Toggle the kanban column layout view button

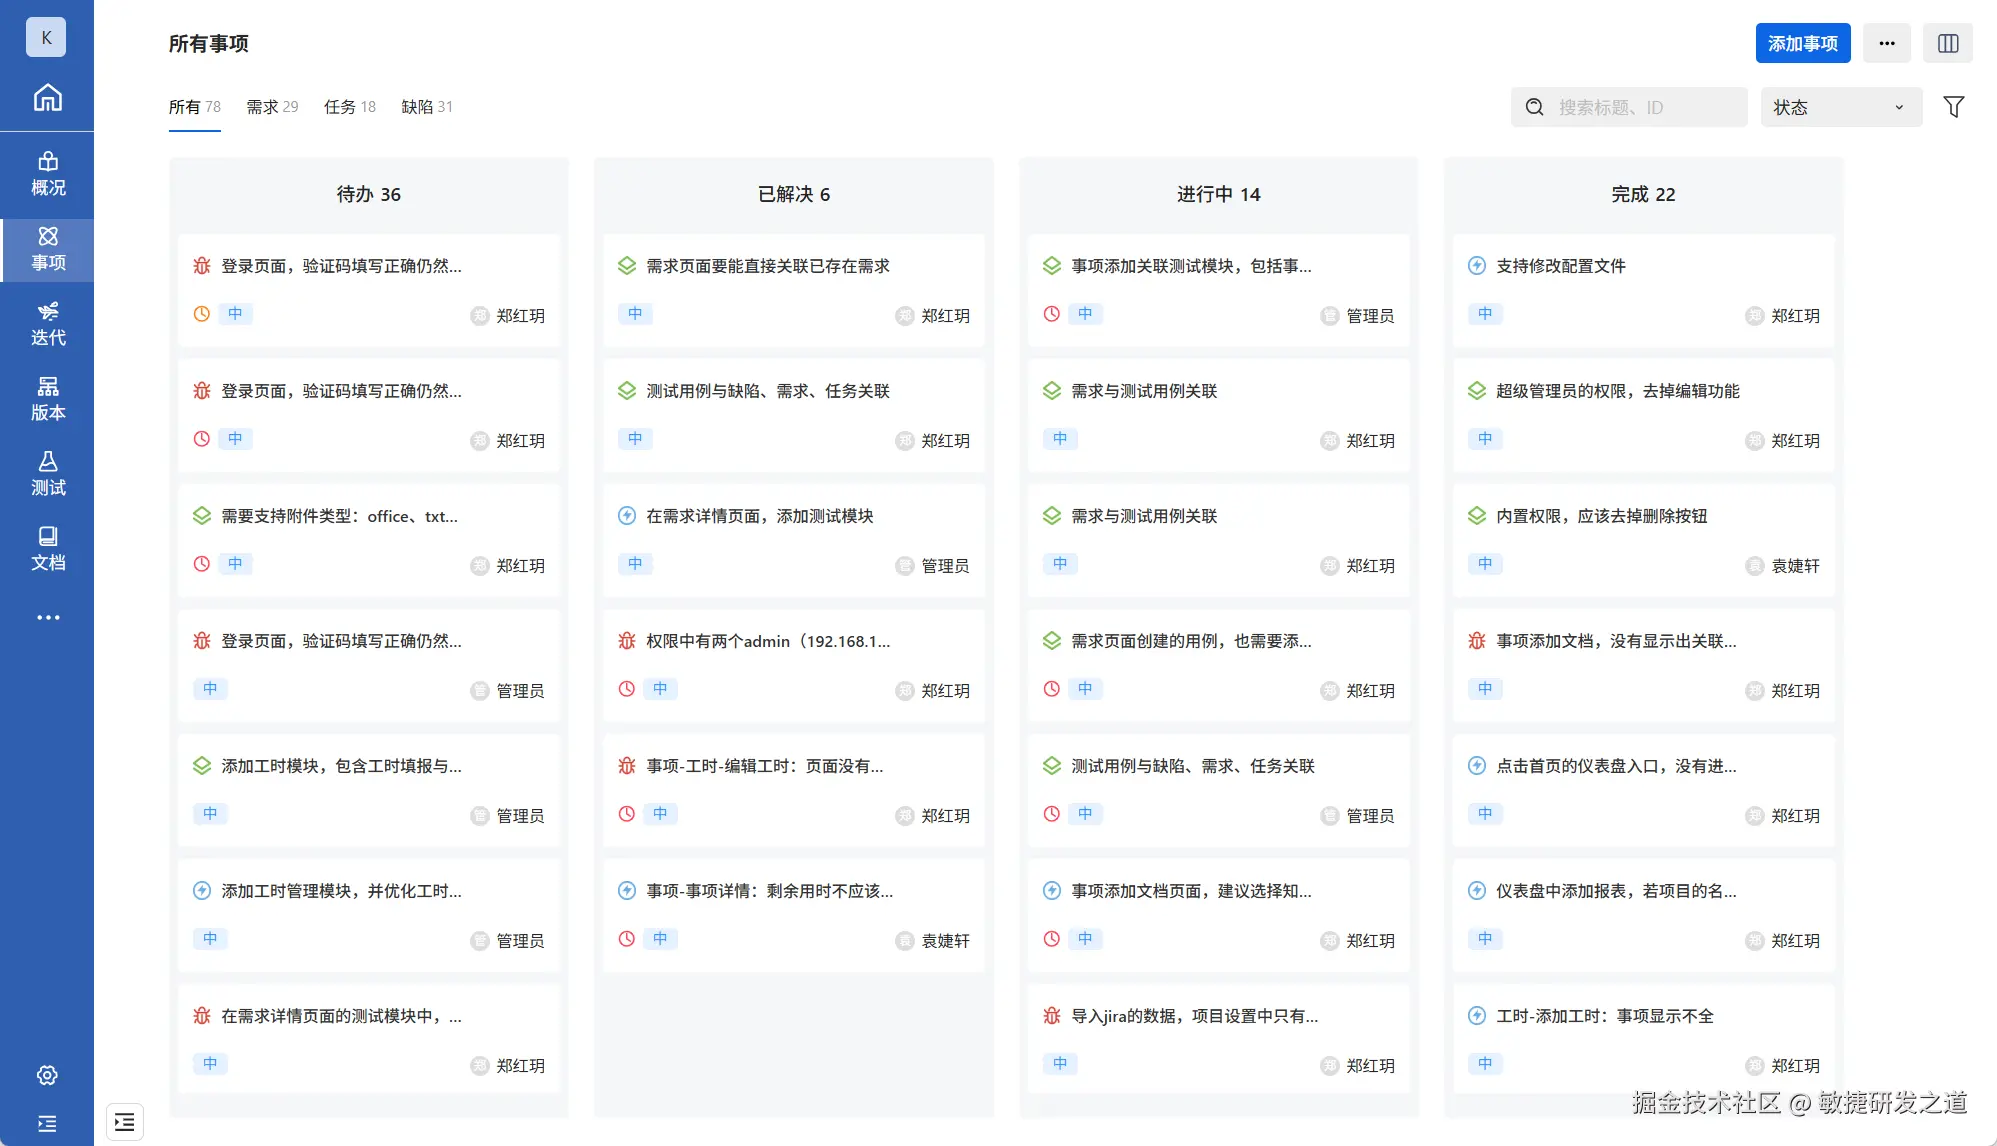click(x=1947, y=43)
